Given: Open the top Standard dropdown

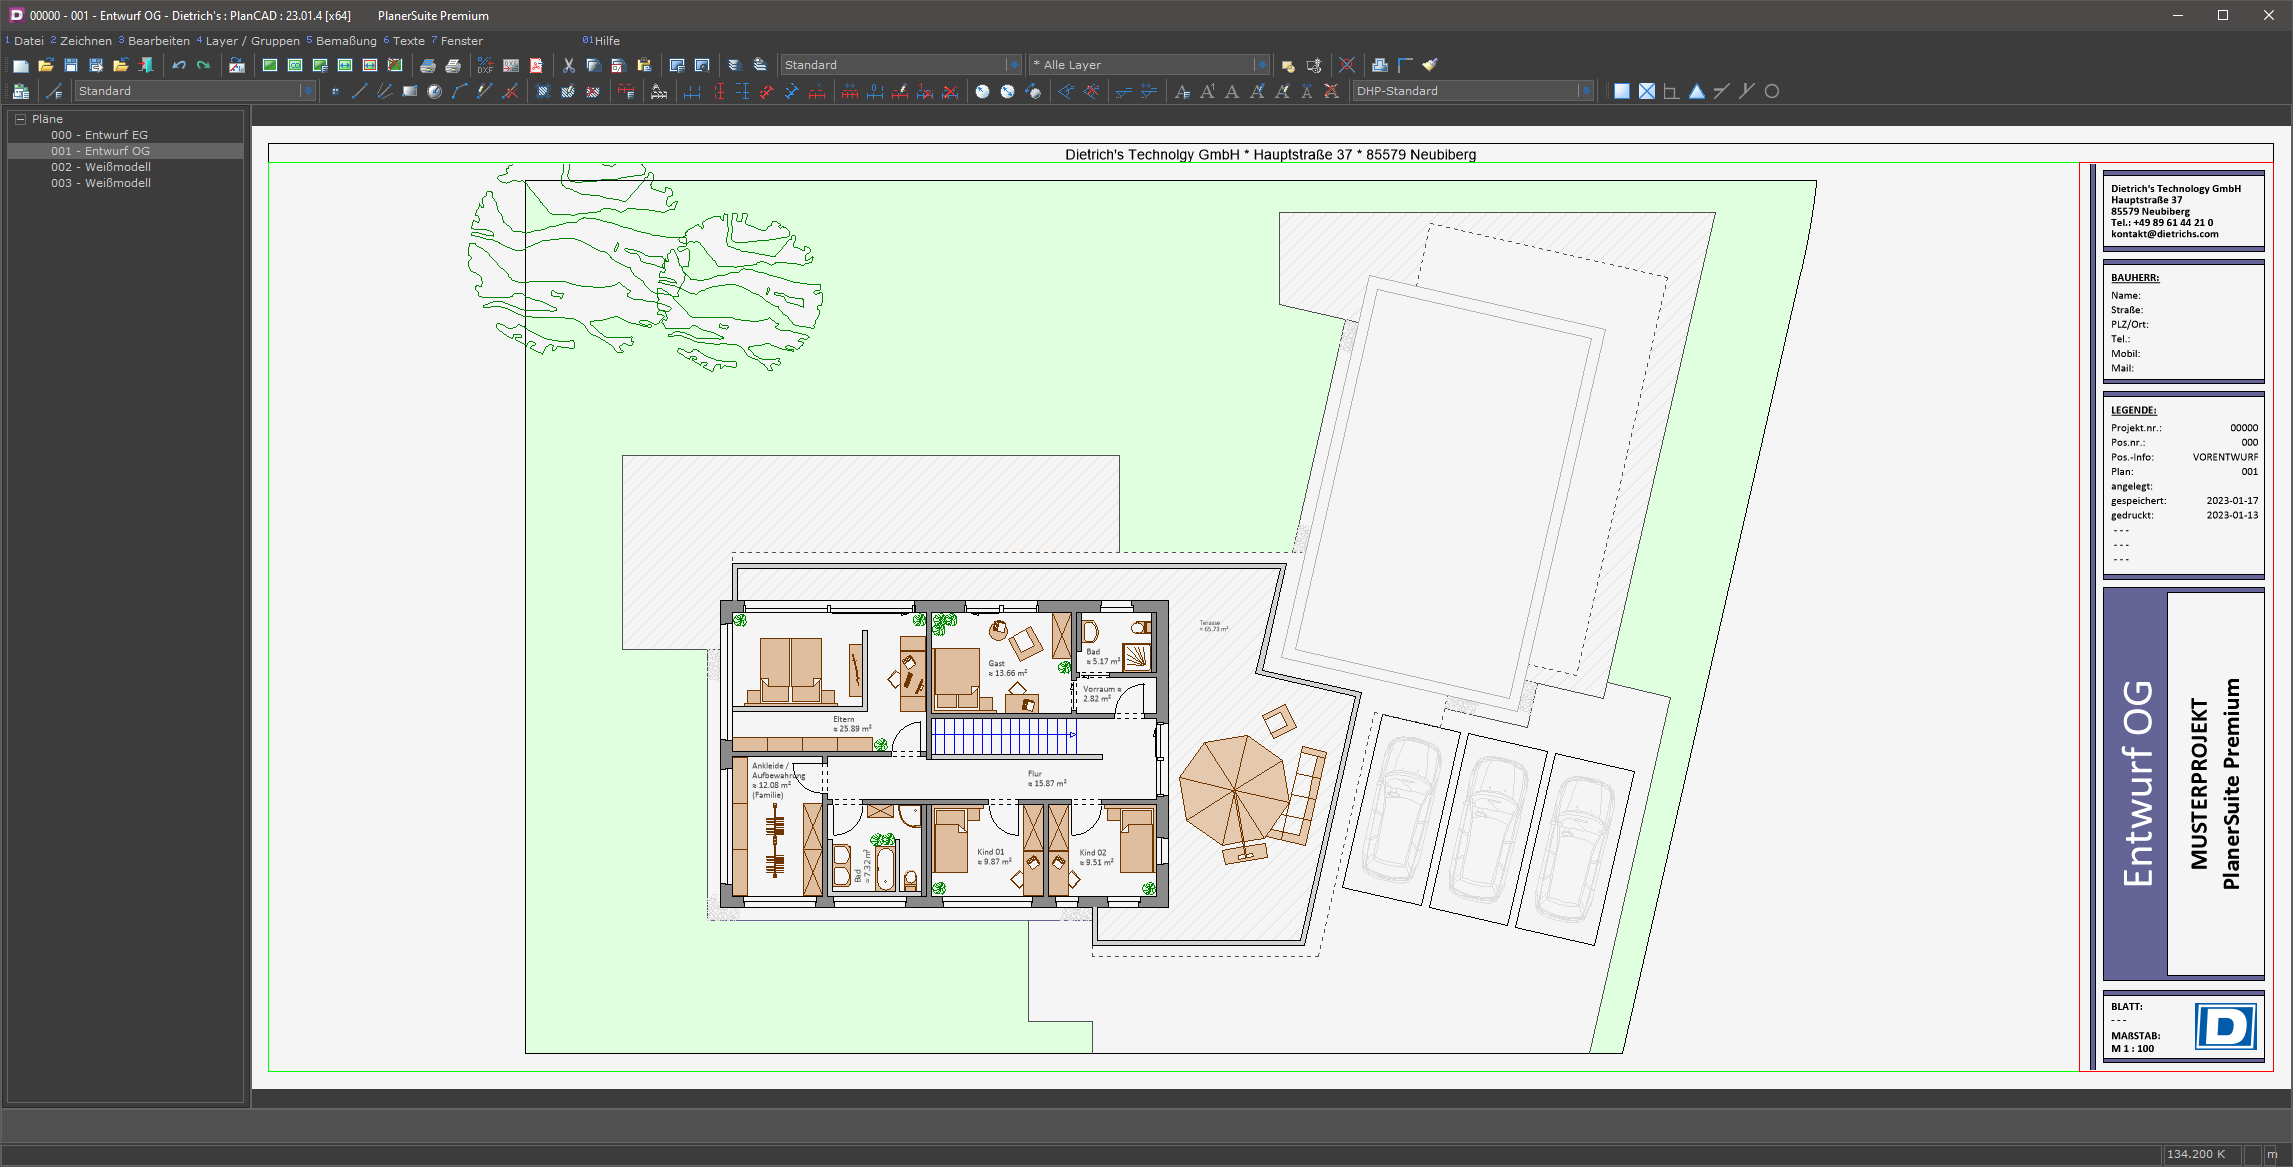Looking at the screenshot, I should 901,65.
